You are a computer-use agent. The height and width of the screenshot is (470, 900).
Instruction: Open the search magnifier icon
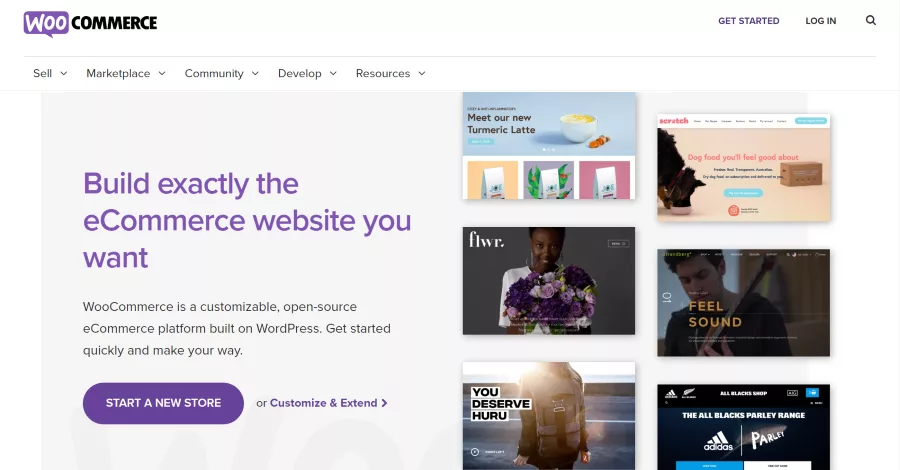[871, 21]
